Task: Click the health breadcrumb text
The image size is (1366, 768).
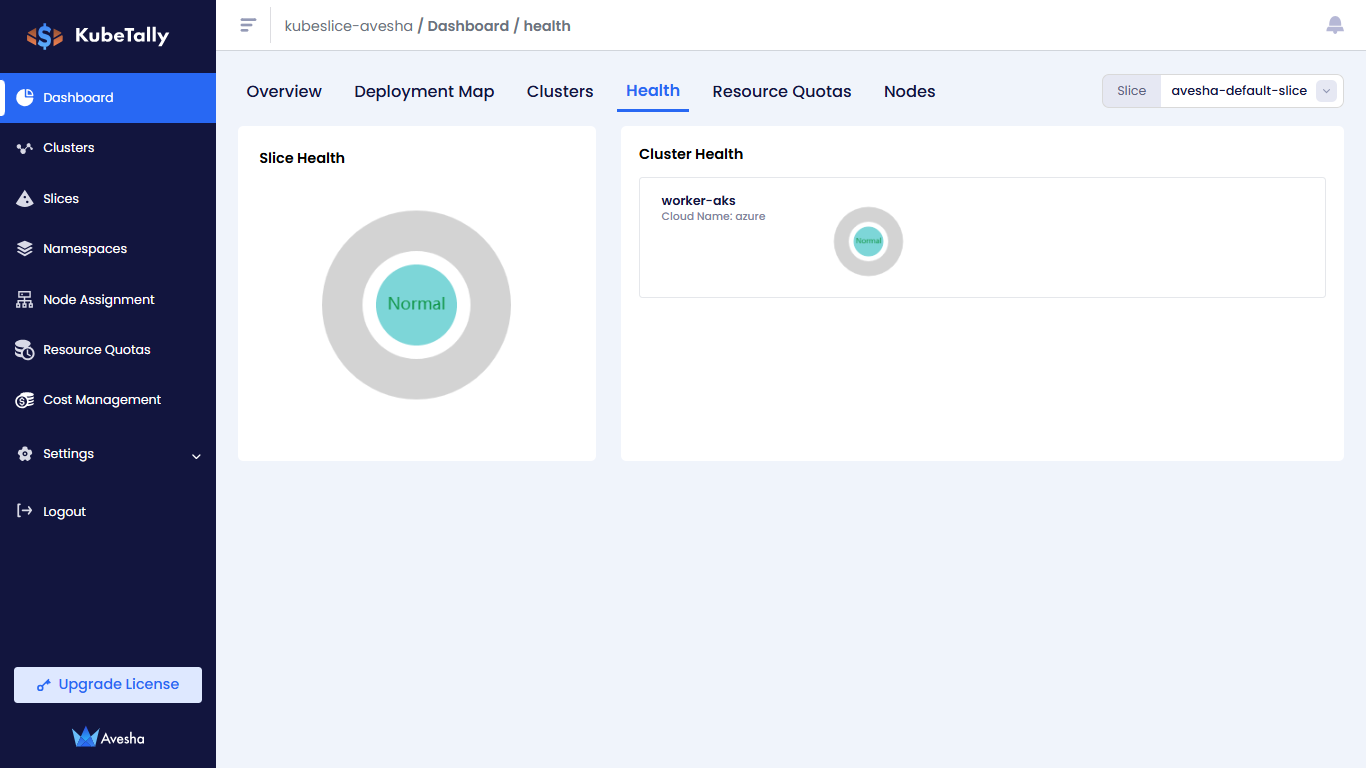Action: [547, 26]
